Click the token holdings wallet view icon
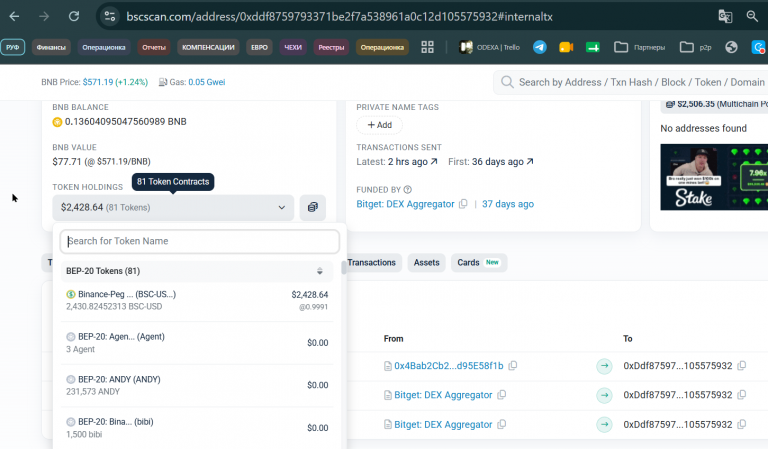The height and width of the screenshot is (449, 768). pyautogui.click(x=312, y=208)
